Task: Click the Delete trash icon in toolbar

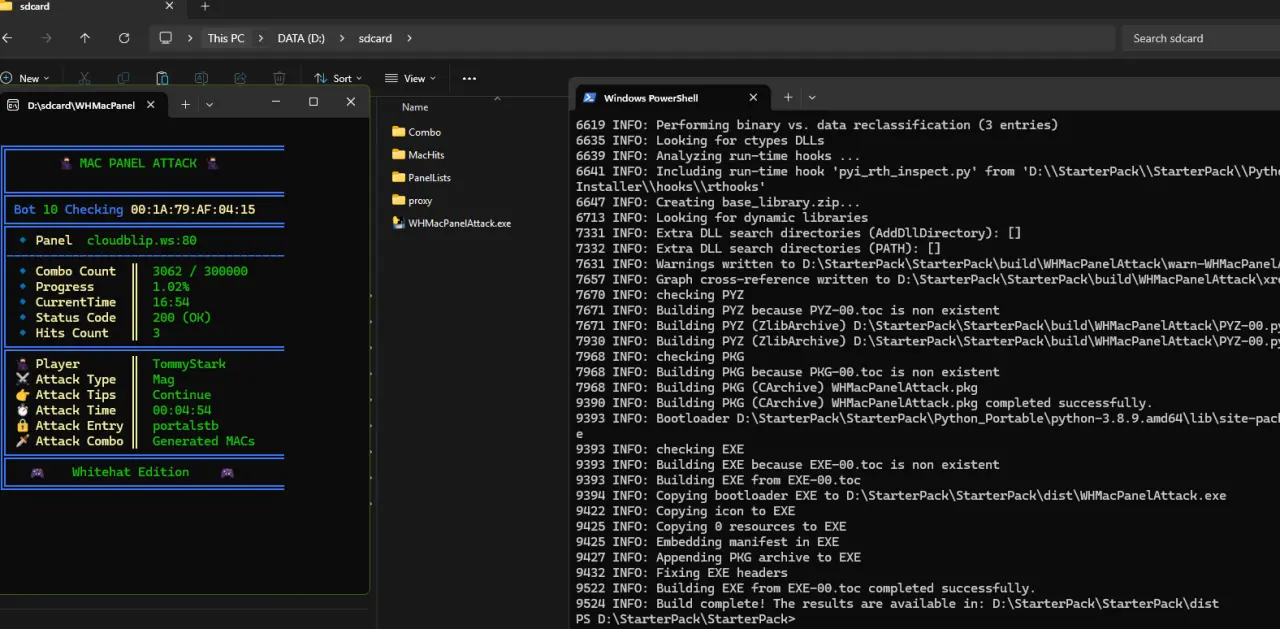Action: (279, 78)
